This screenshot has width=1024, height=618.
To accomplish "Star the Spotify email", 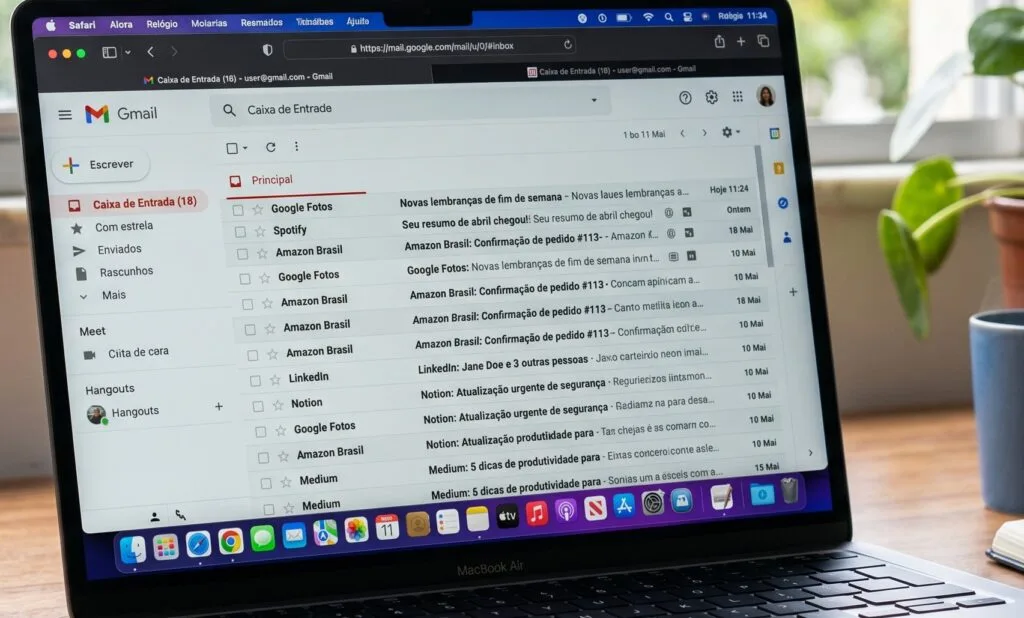I will coord(260,231).
